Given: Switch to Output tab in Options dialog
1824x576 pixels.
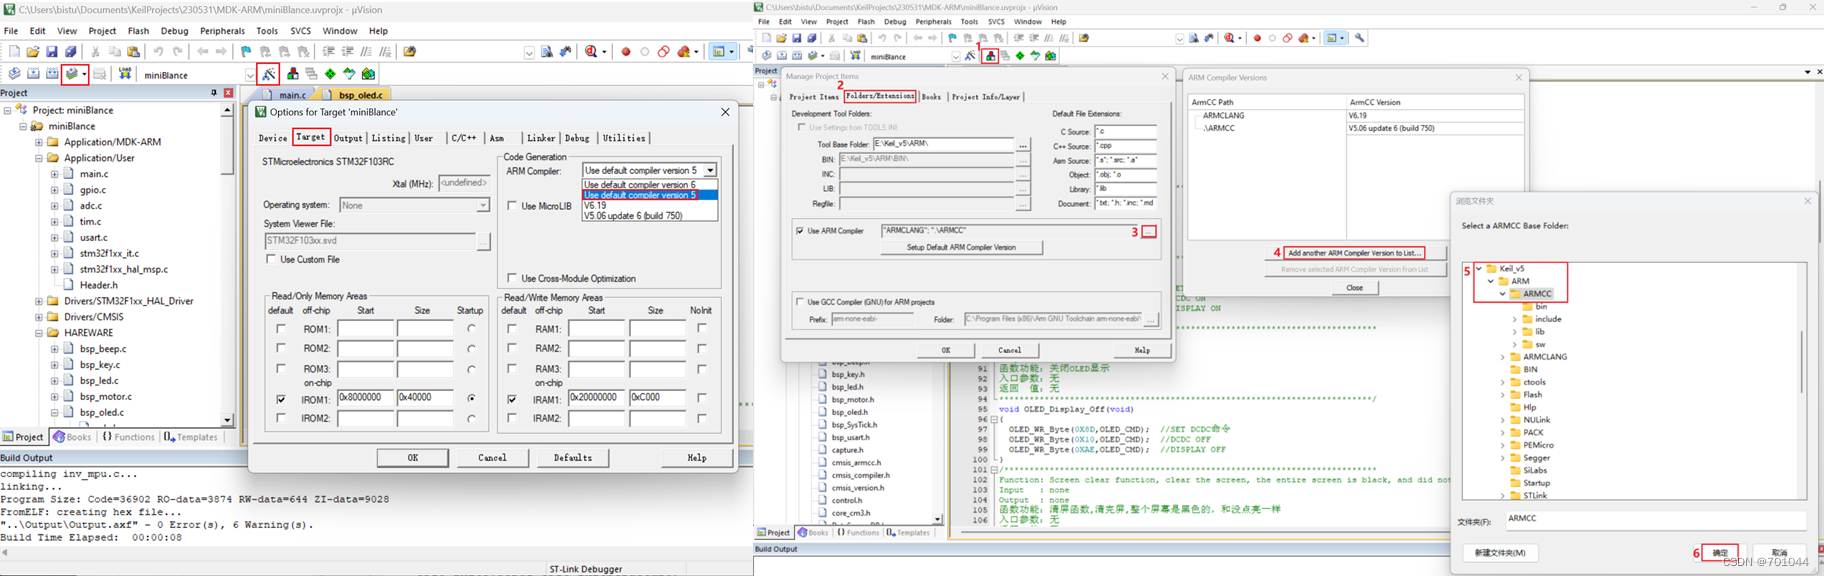Looking at the screenshot, I should pos(348,138).
